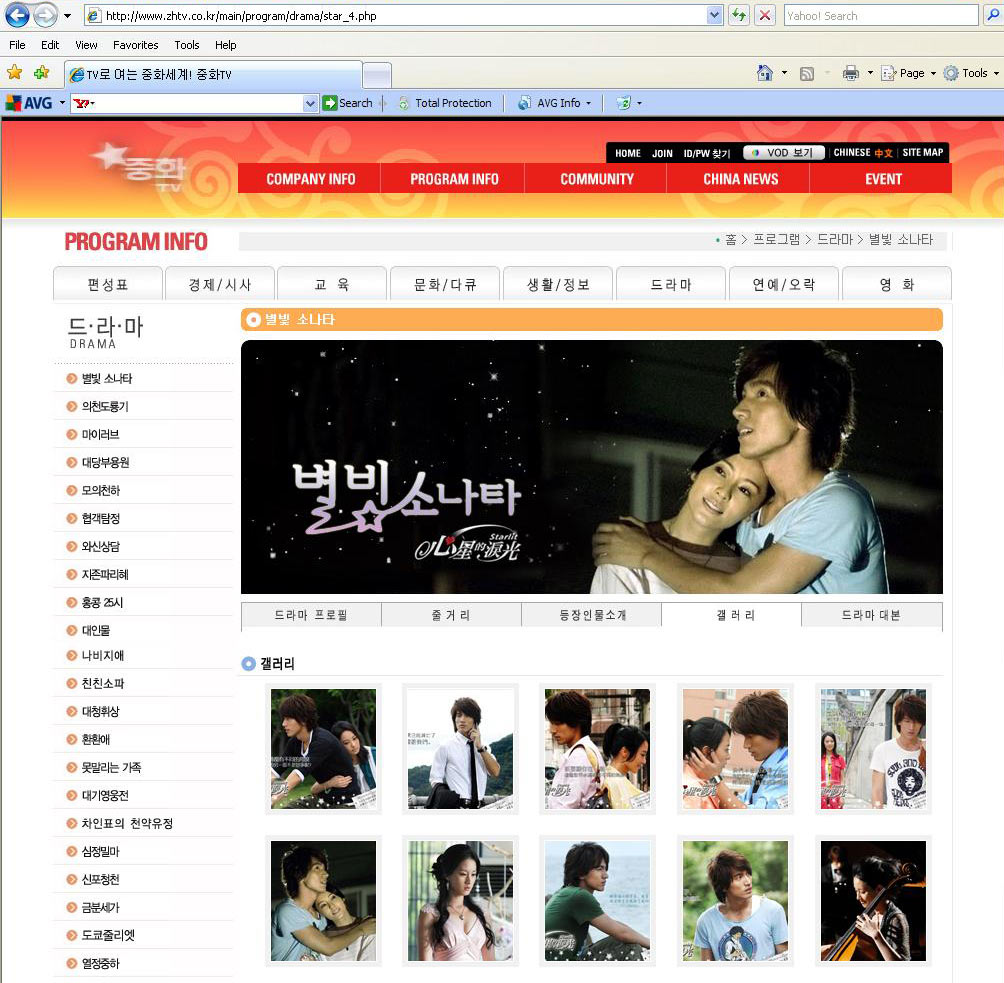Switch to the 등장인물소개 tab

[592, 615]
